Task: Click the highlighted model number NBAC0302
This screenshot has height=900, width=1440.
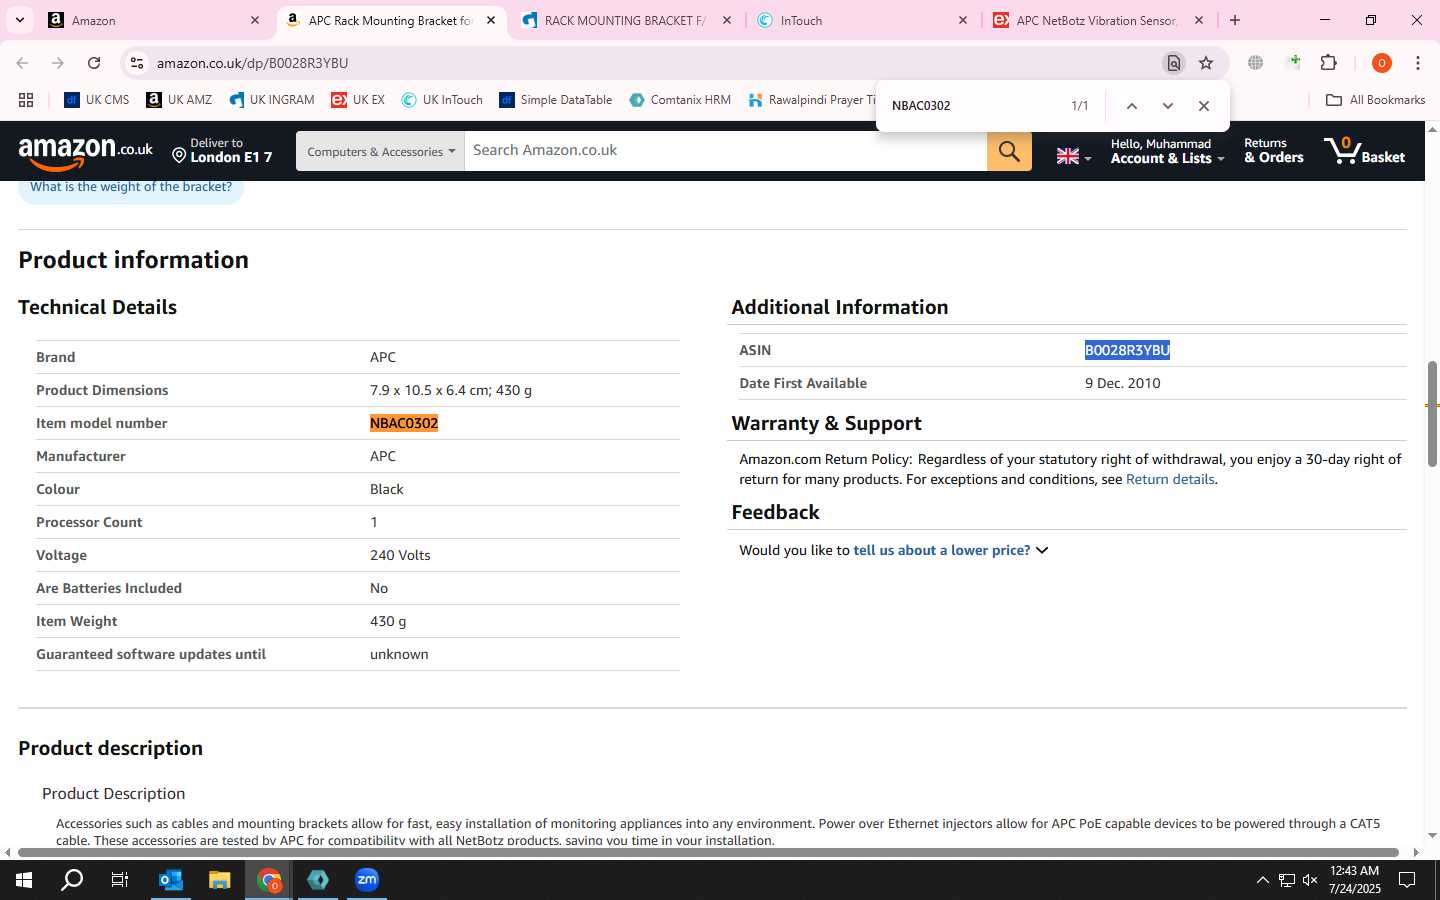Action: click(404, 423)
